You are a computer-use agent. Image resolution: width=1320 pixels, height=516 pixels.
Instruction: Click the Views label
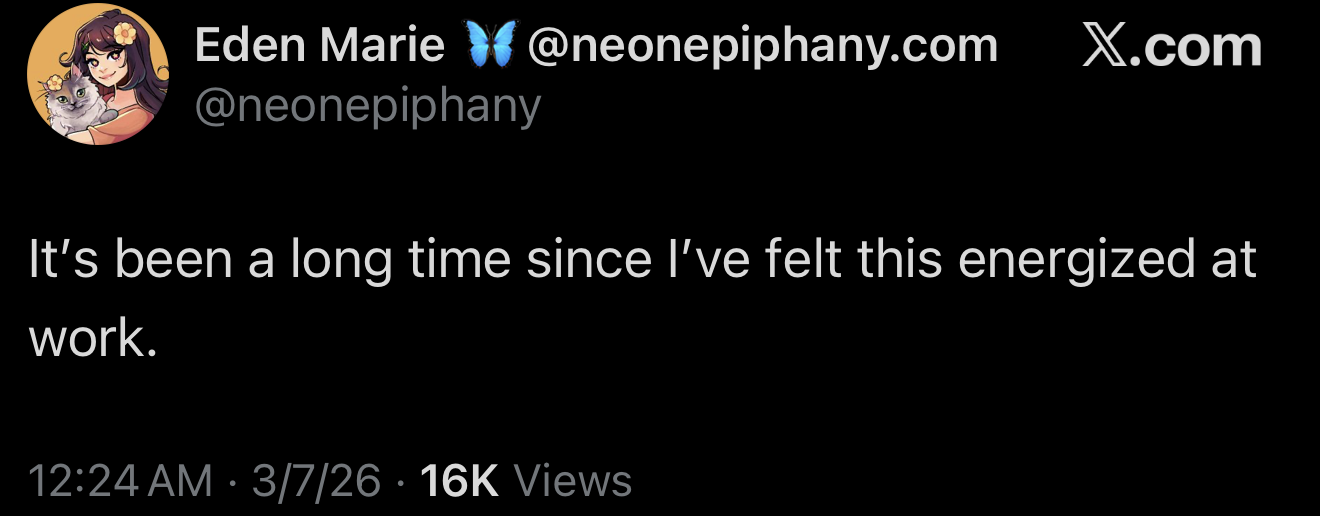coord(572,480)
